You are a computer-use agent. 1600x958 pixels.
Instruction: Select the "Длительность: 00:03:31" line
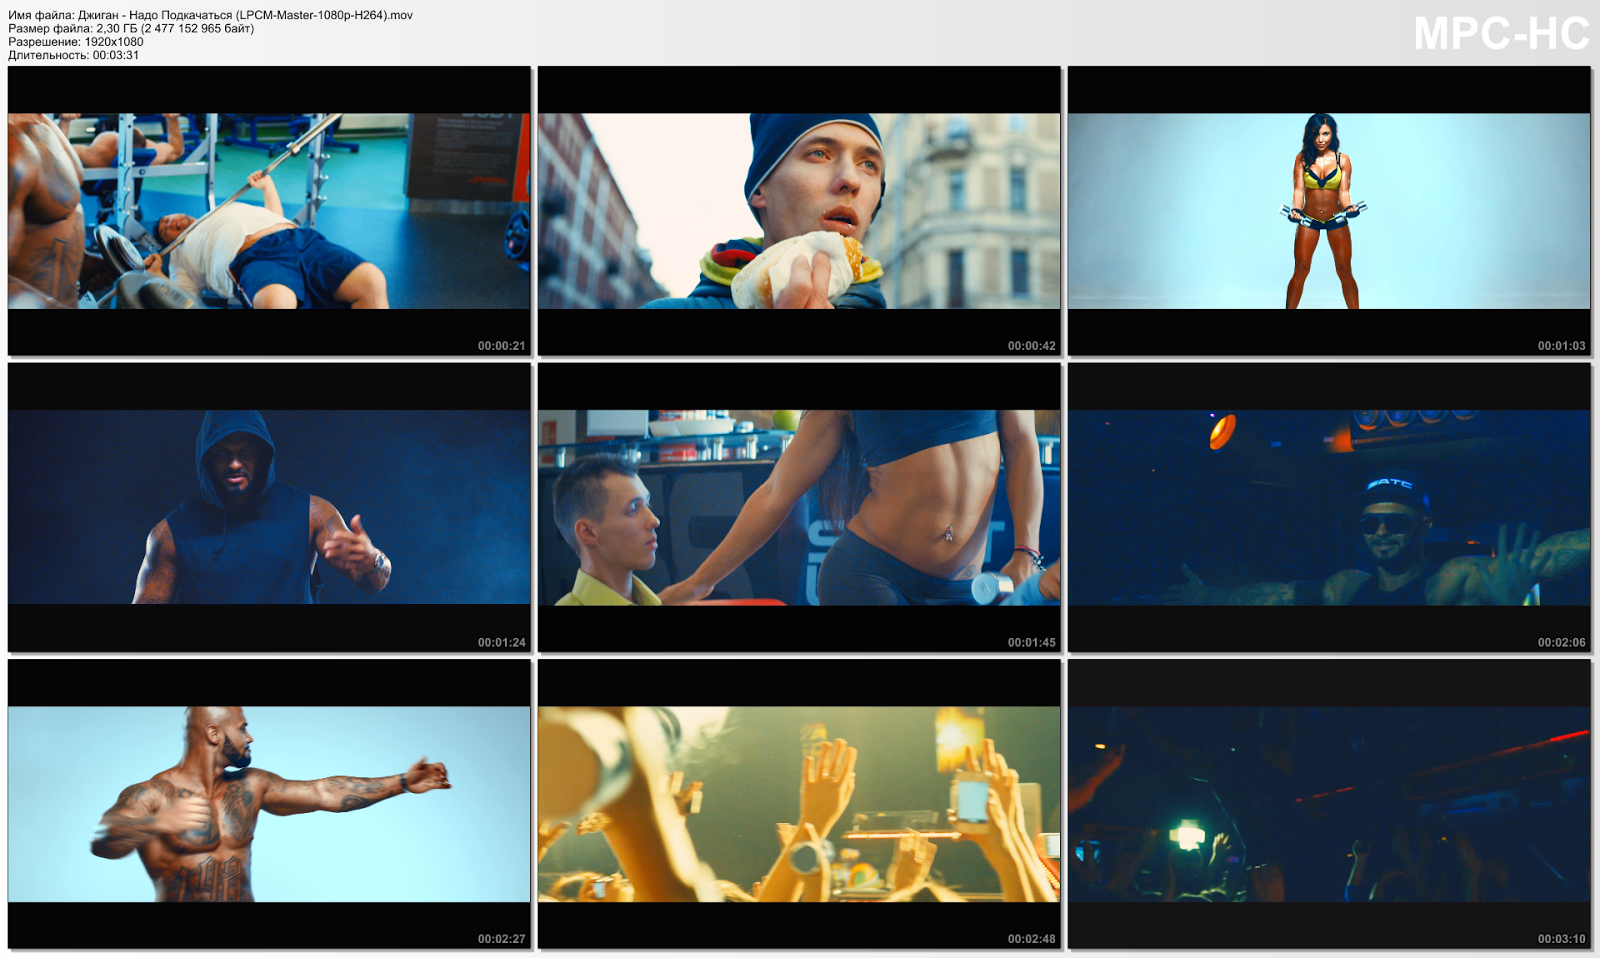[x=74, y=55]
